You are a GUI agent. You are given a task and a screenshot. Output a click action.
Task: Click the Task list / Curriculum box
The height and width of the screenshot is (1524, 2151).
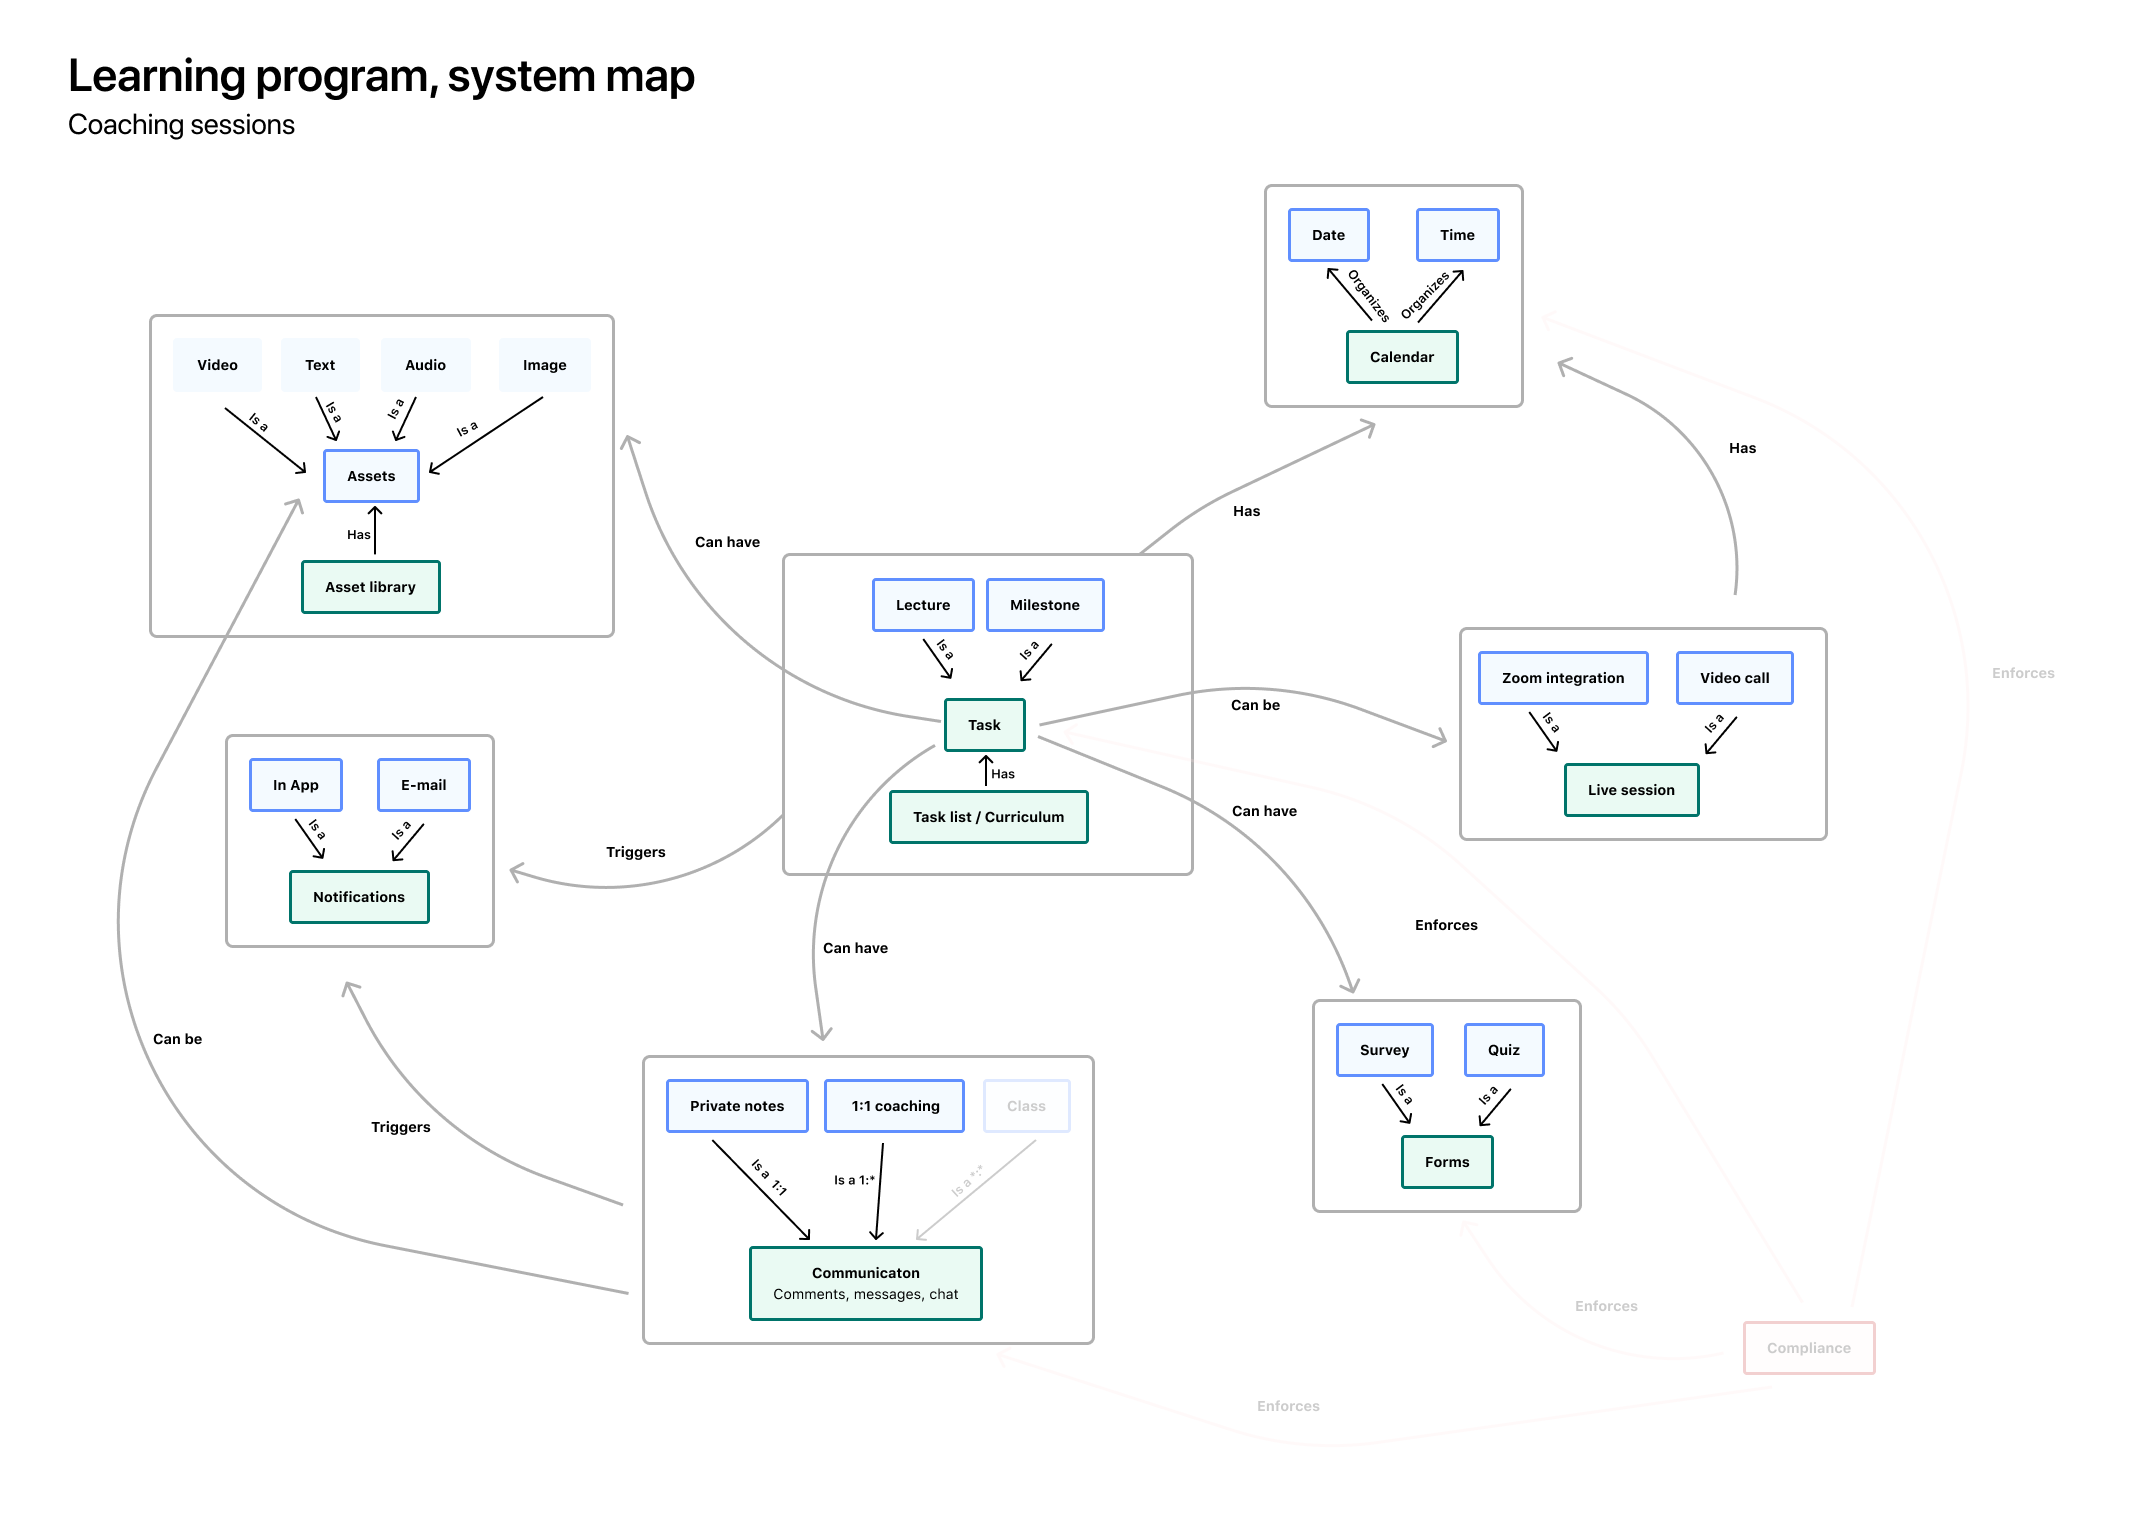(988, 817)
